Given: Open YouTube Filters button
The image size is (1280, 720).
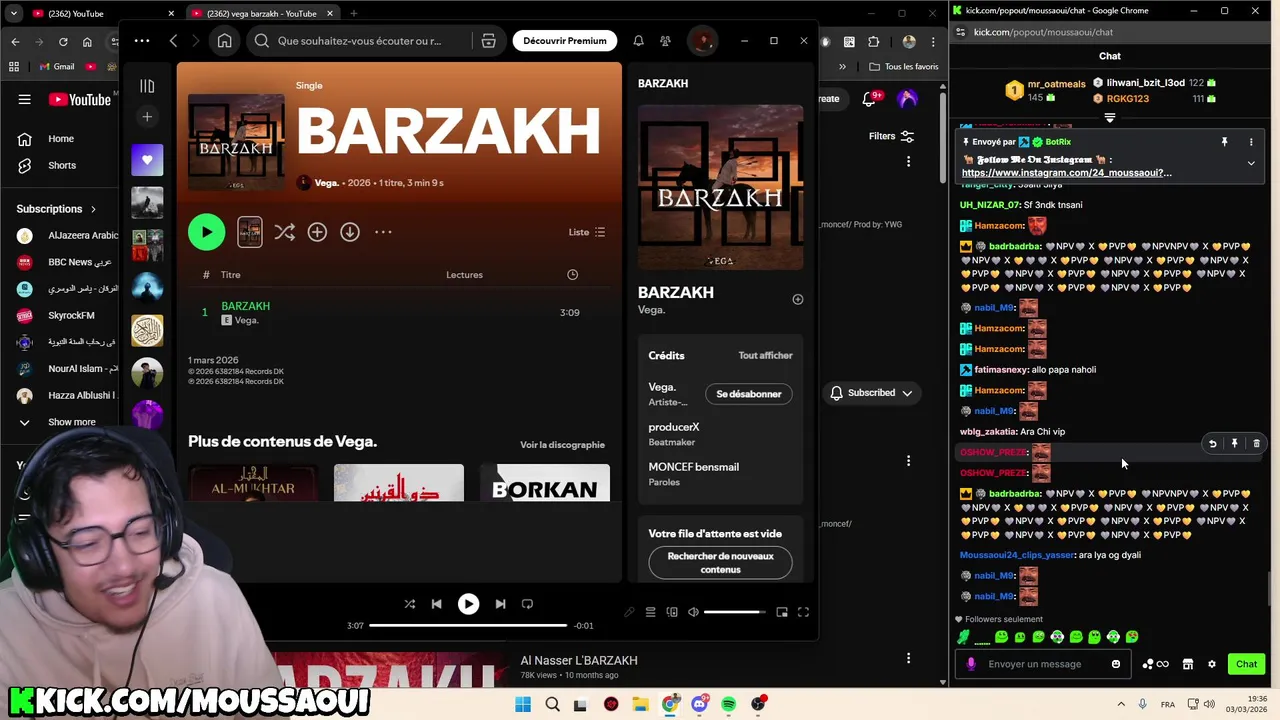Looking at the screenshot, I should tap(891, 136).
